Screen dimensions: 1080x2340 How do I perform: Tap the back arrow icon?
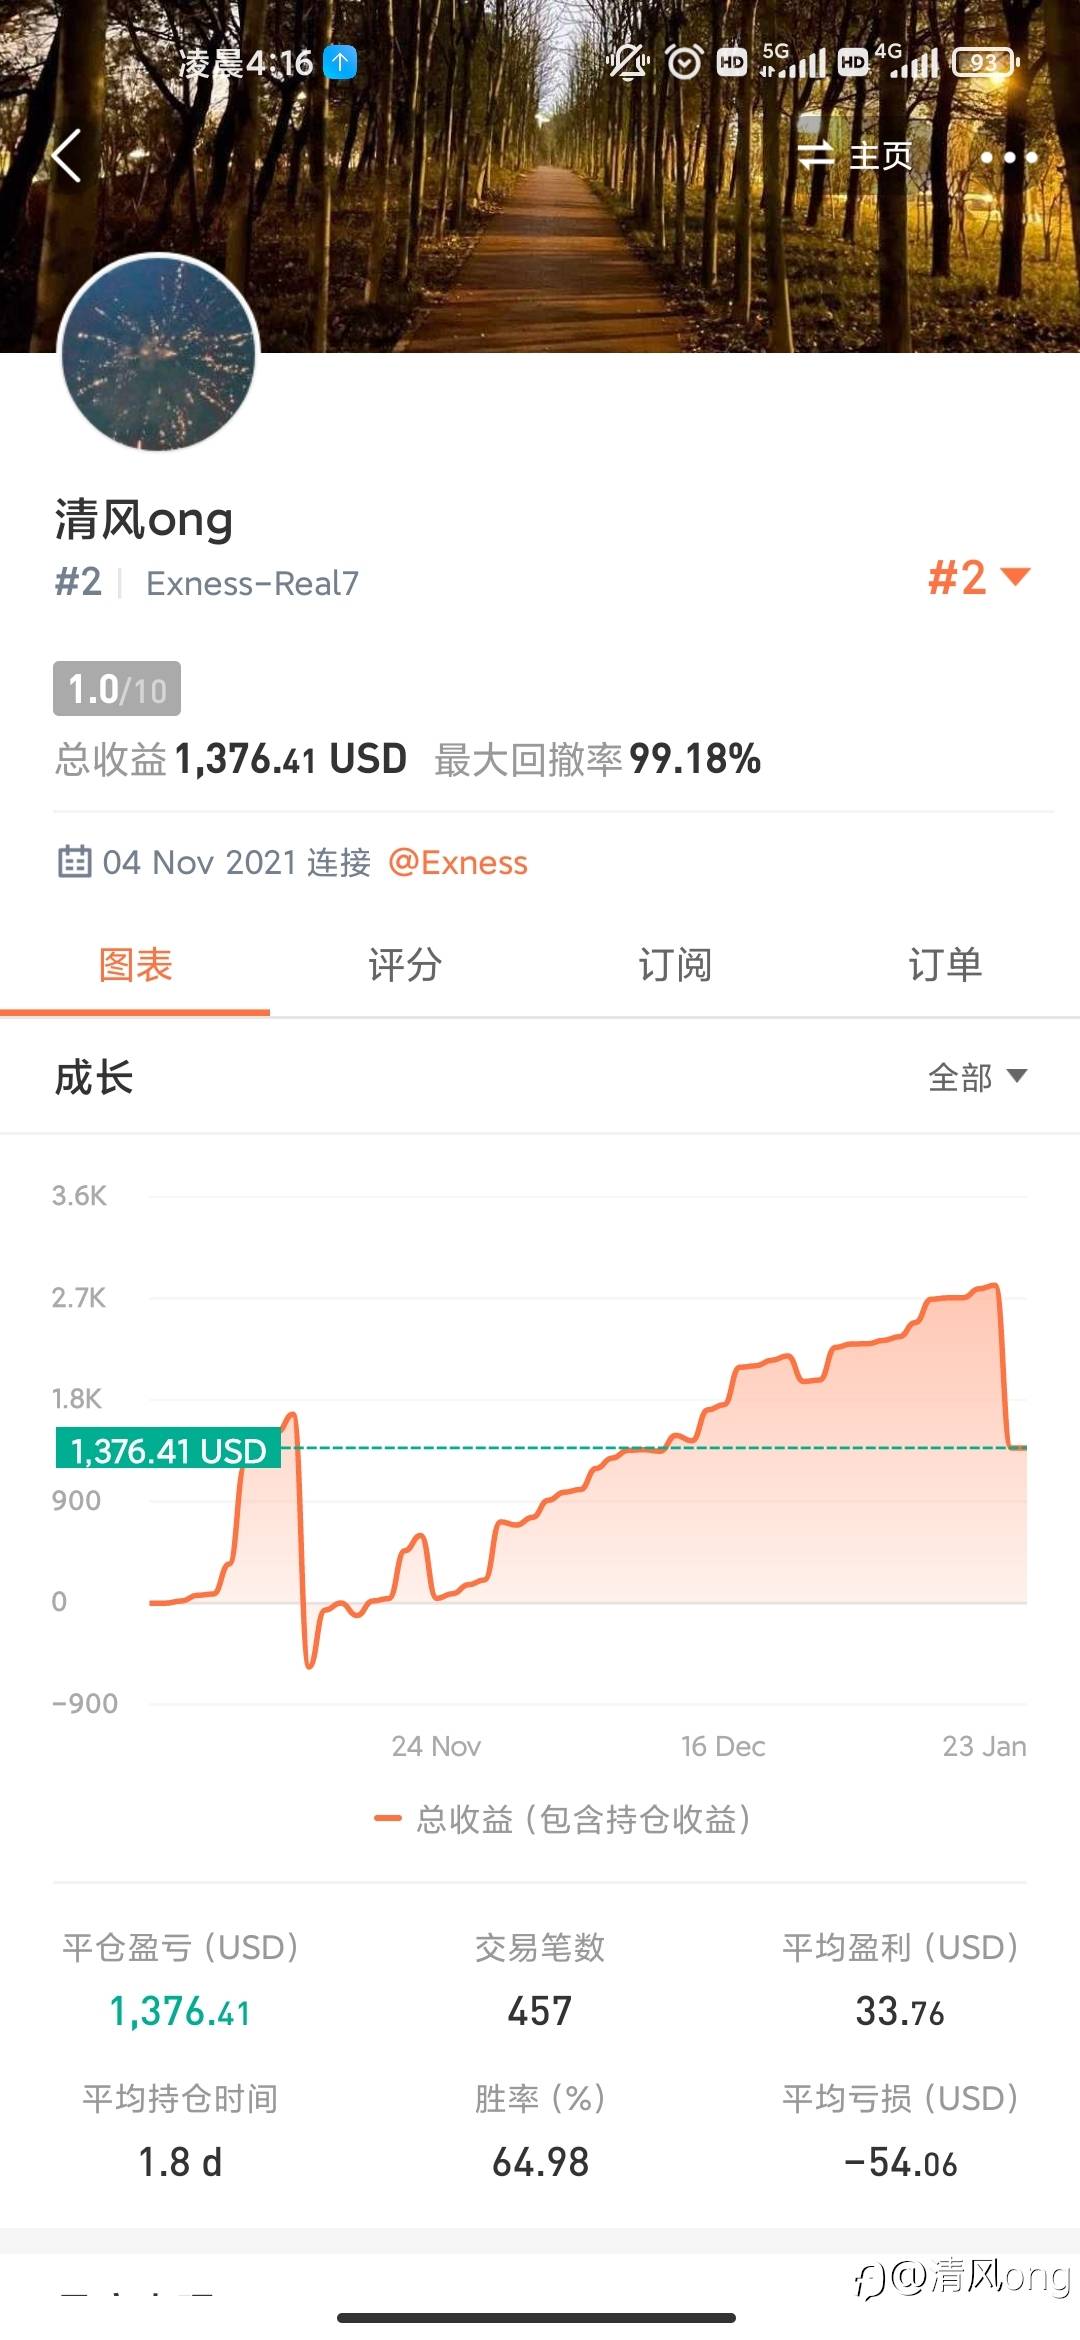(x=66, y=157)
